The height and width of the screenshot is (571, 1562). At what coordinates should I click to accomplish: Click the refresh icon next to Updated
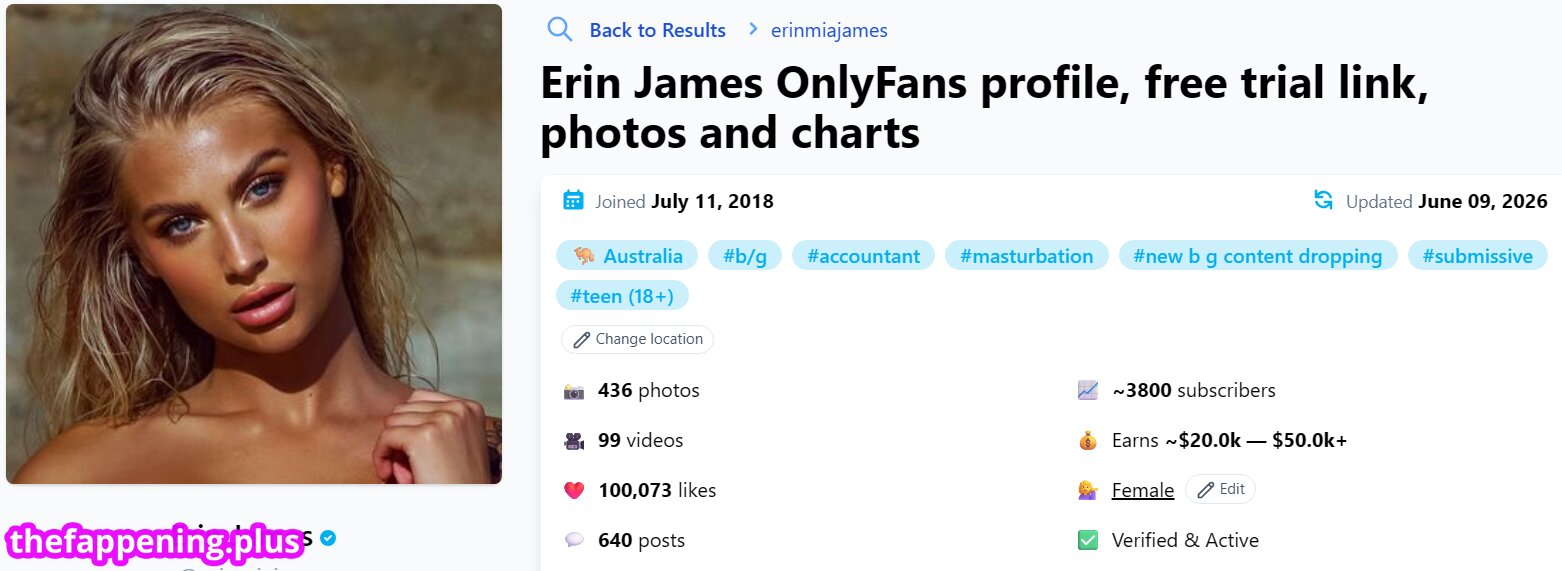[x=1323, y=200]
